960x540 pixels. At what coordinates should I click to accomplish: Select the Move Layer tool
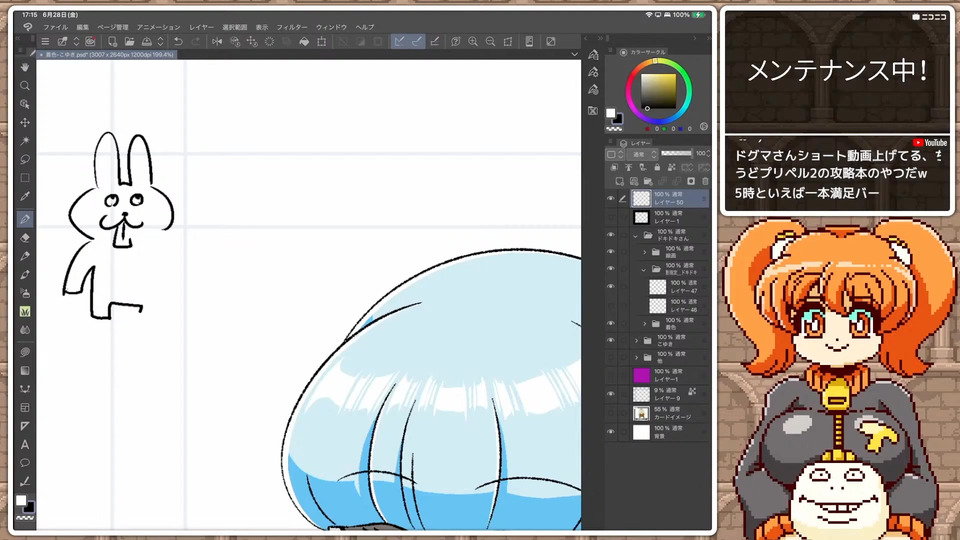[x=25, y=122]
